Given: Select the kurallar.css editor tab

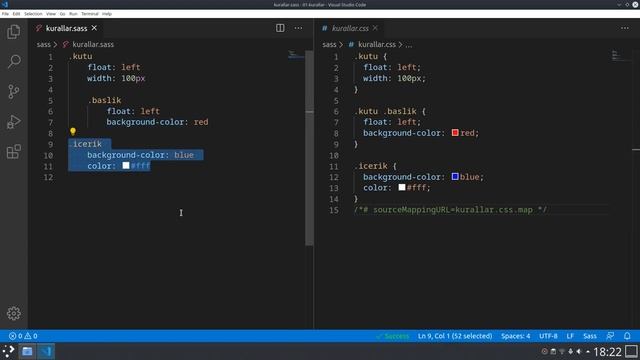Looking at the screenshot, I should 350,28.
